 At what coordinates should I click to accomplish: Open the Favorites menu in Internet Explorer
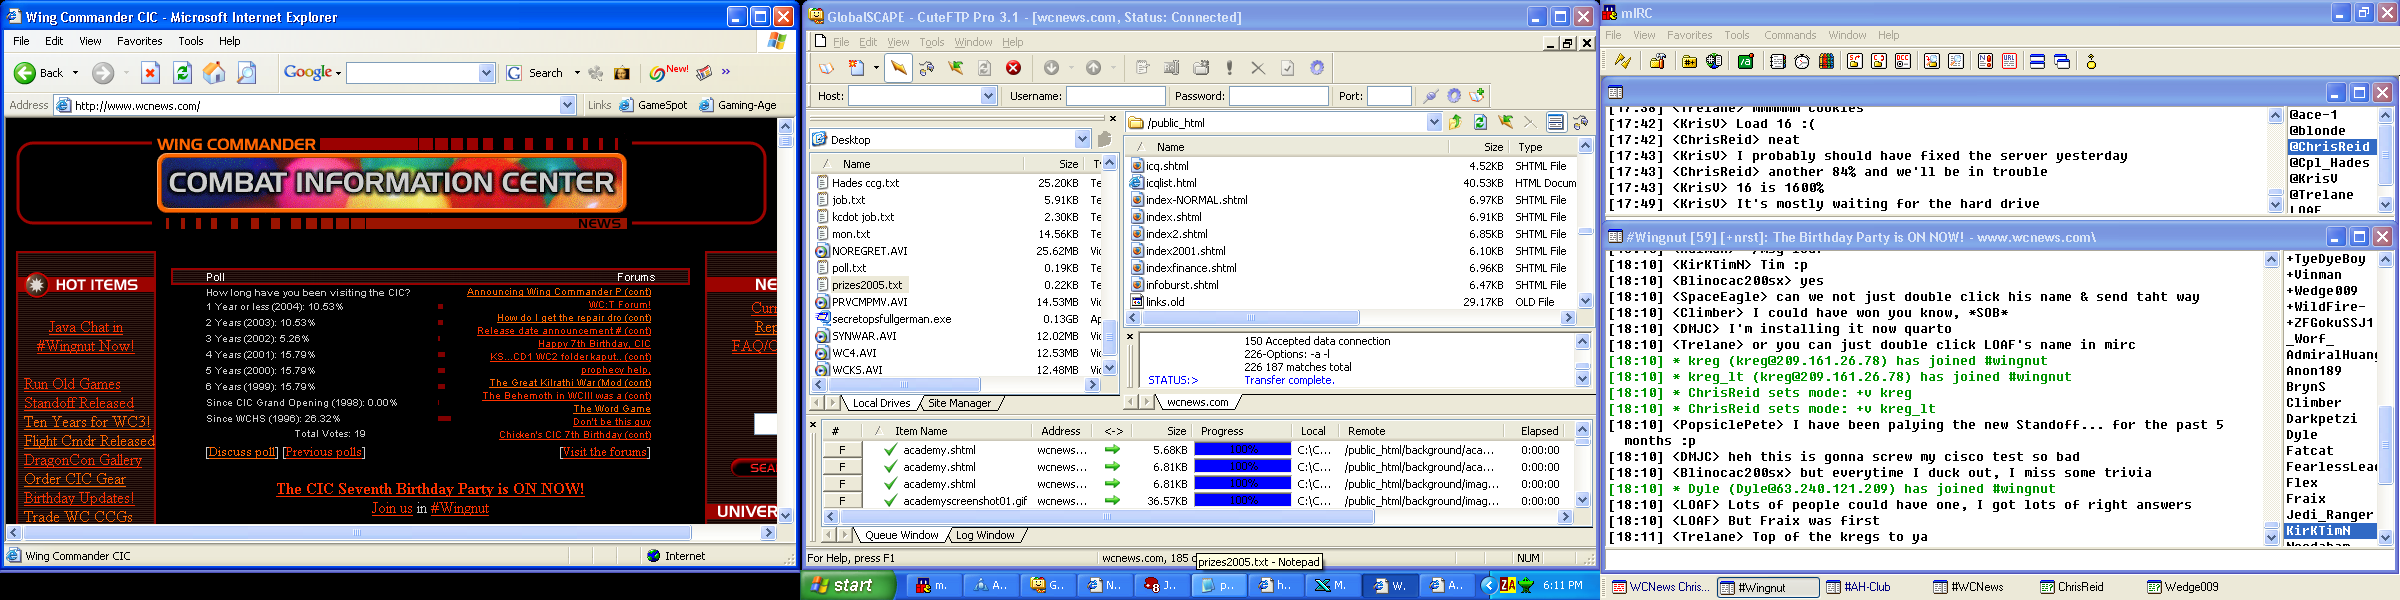pyautogui.click(x=139, y=41)
